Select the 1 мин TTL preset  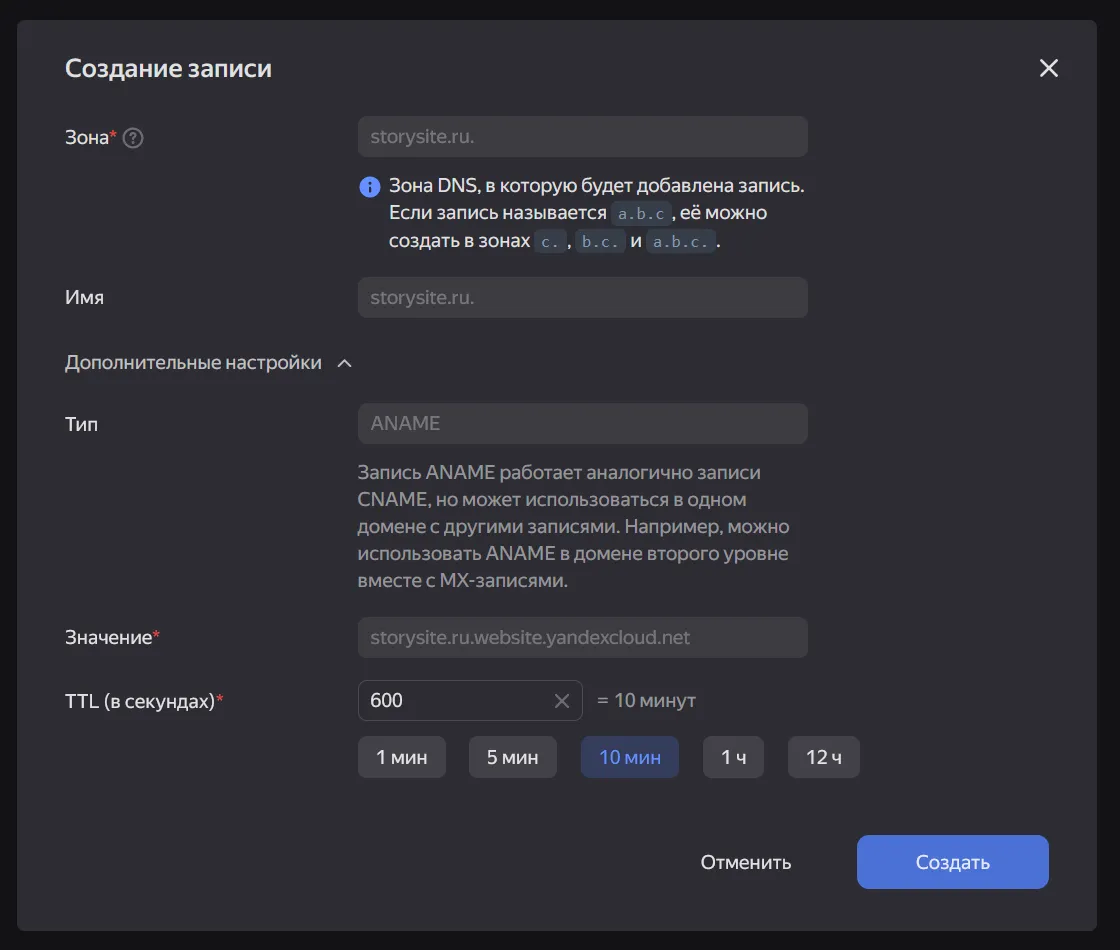[x=402, y=757]
